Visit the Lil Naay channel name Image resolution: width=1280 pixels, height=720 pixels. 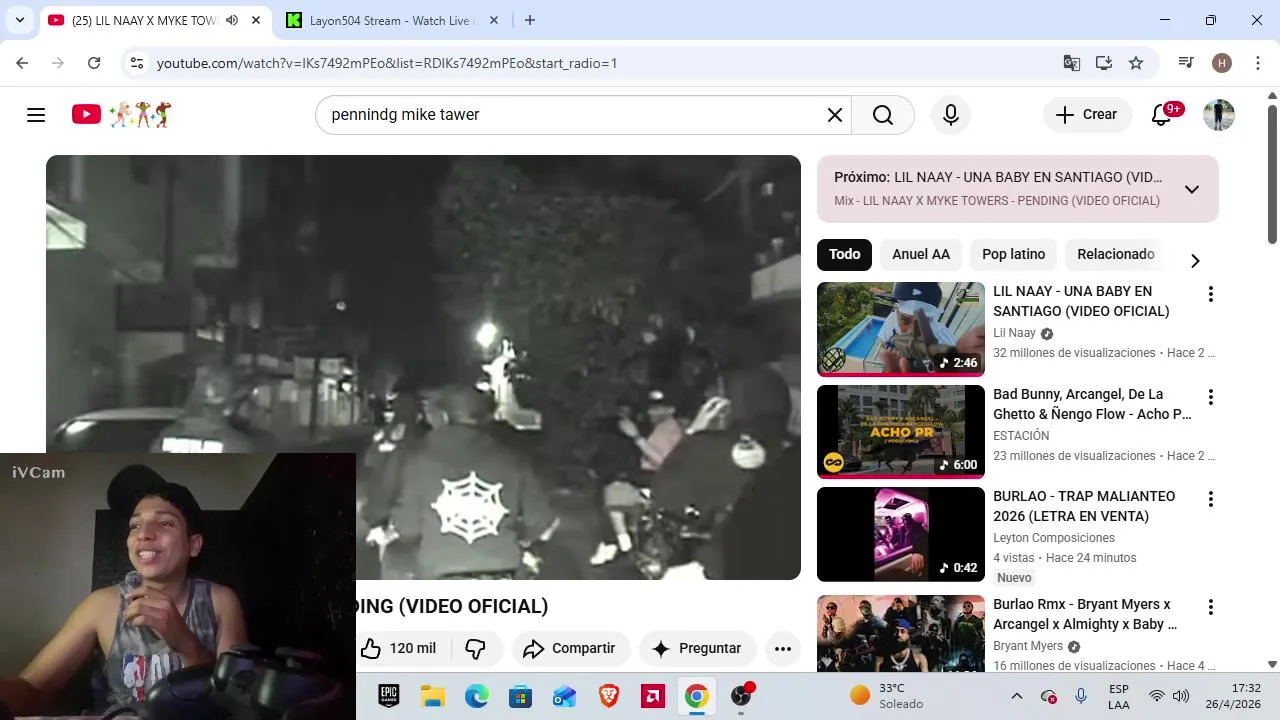tap(1014, 333)
